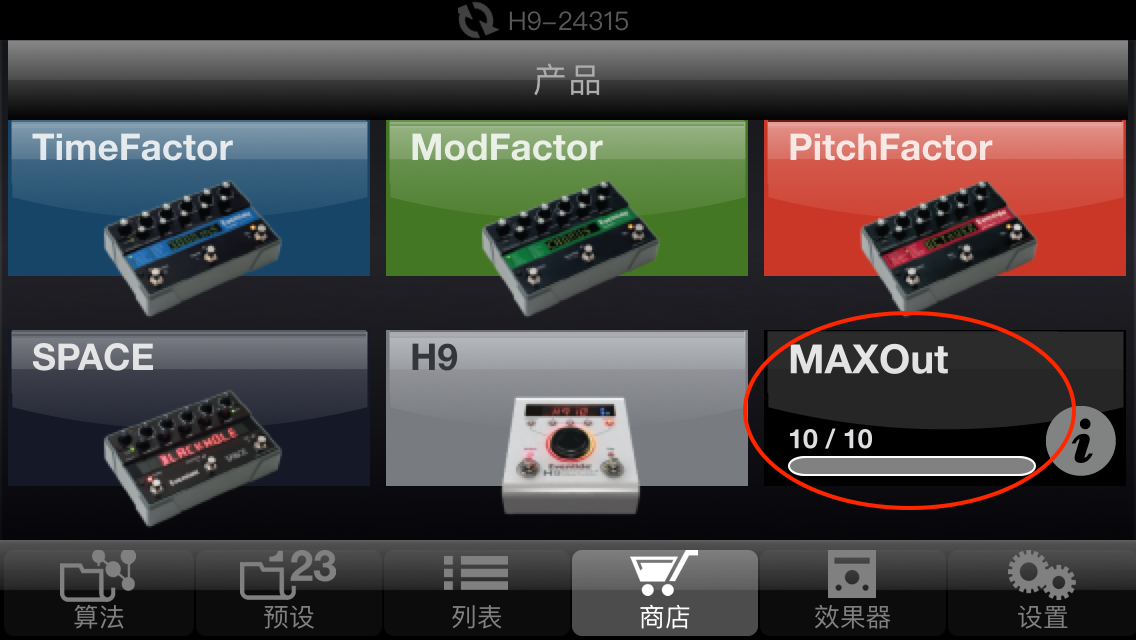Select the H9 product tile
The image size is (1136, 640).
tap(567, 408)
